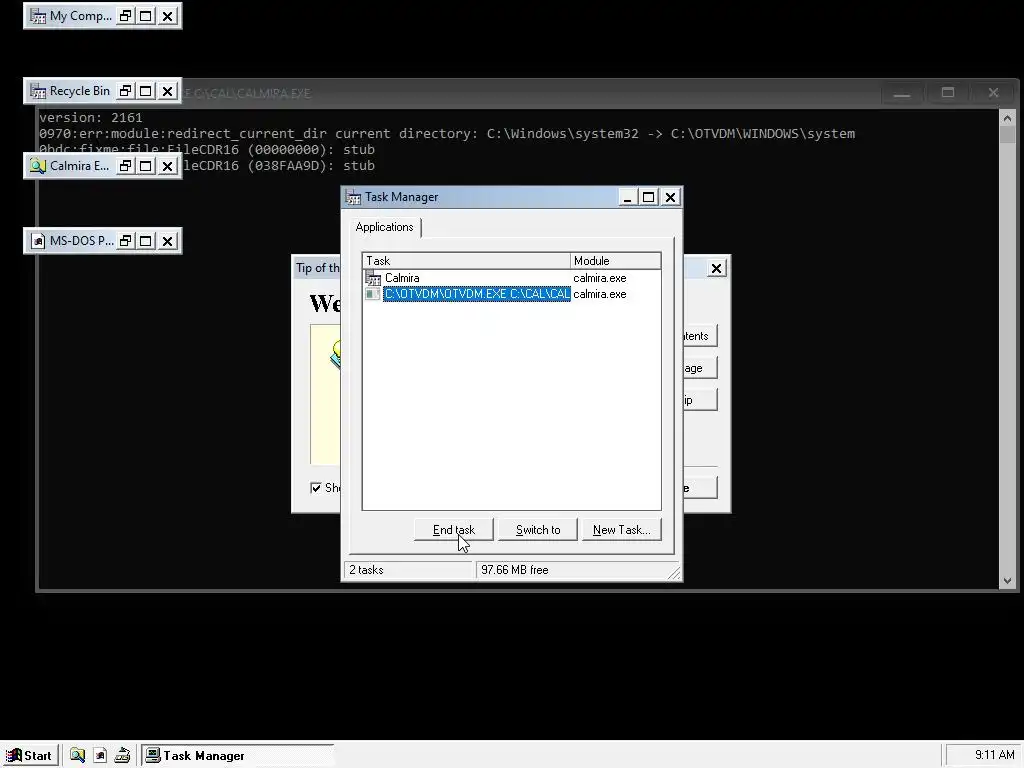1024x768 pixels.
Task: Click the My Computer window icon
Action: tap(39, 16)
